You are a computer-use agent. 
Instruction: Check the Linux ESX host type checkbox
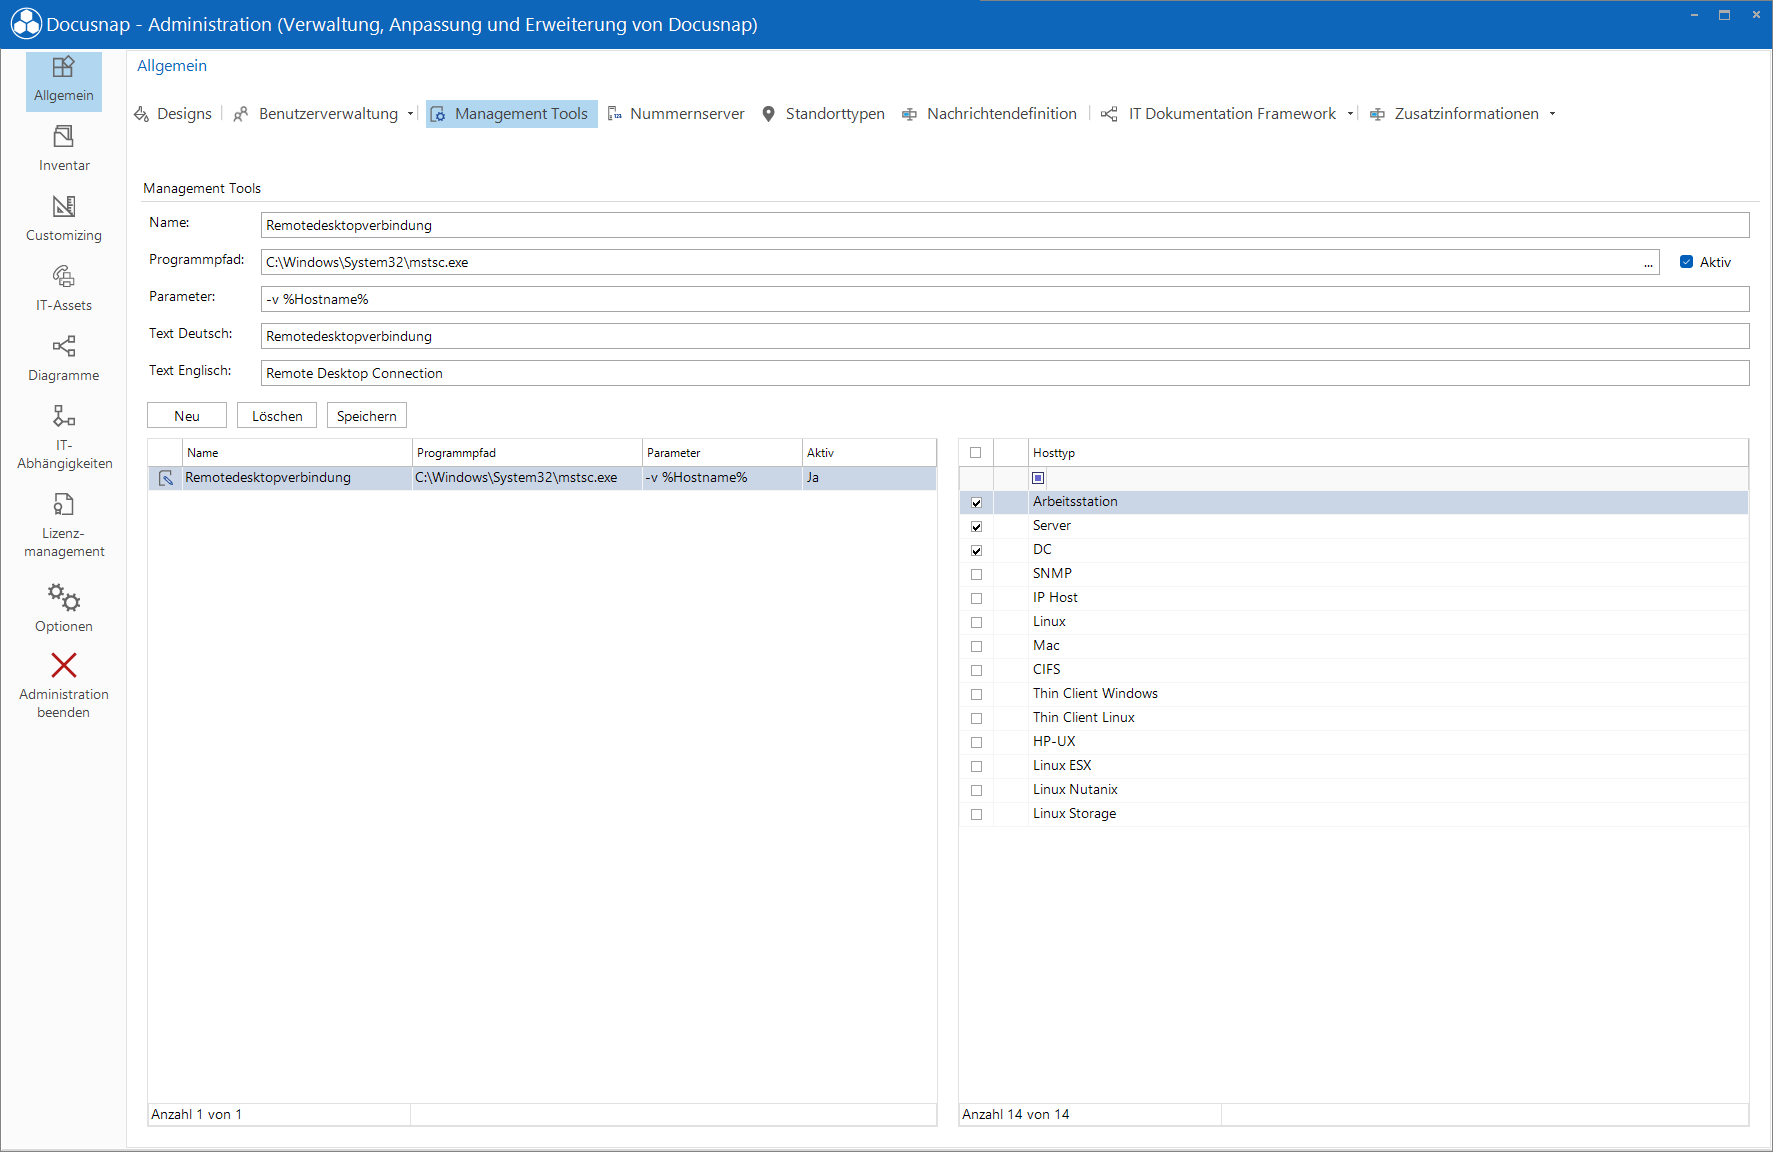pos(976,767)
